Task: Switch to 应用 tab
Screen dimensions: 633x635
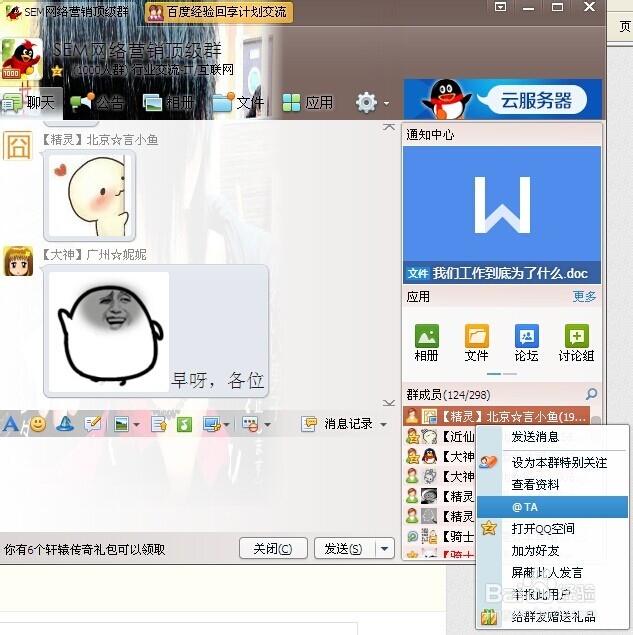Action: [x=308, y=103]
